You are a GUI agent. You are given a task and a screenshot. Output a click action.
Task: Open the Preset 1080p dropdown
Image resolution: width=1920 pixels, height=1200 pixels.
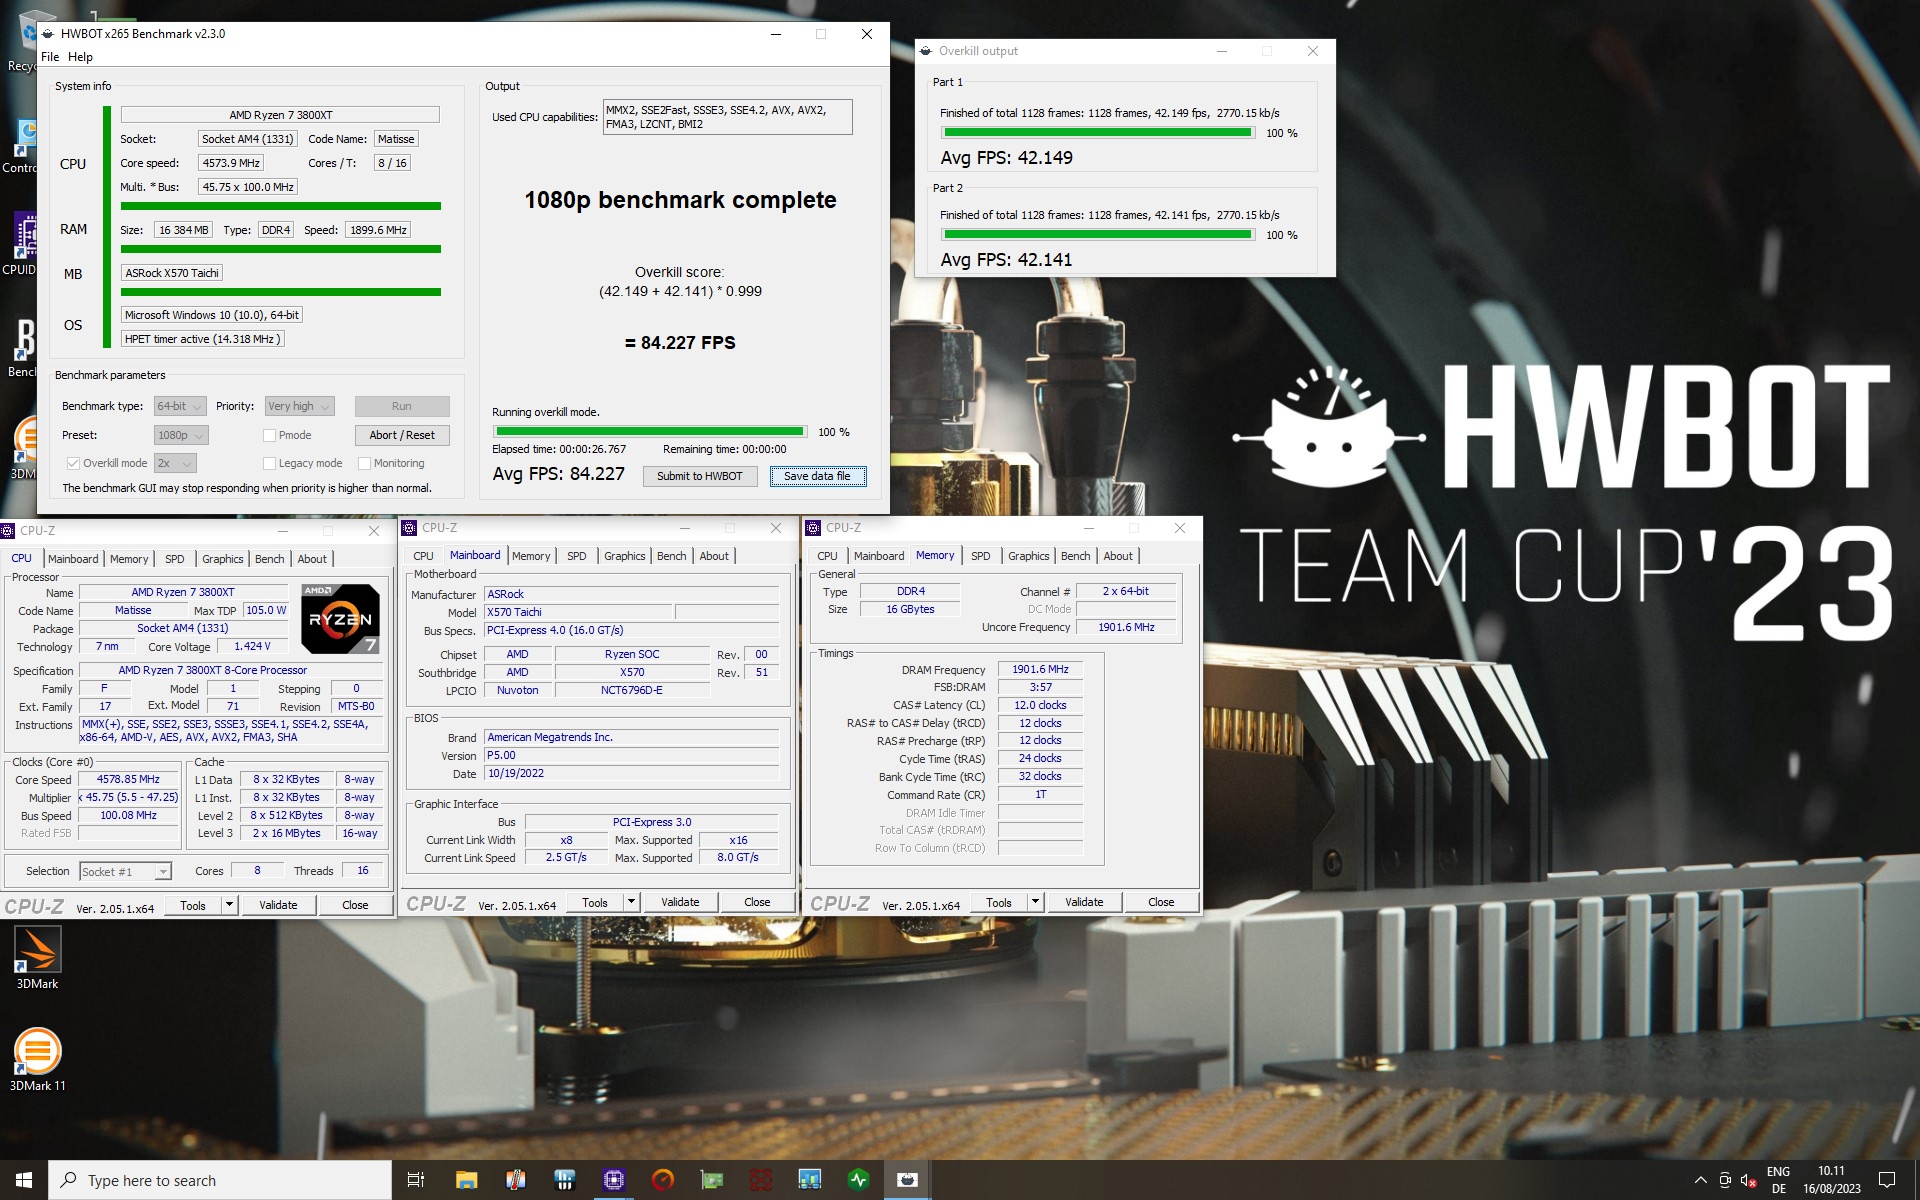[181, 435]
